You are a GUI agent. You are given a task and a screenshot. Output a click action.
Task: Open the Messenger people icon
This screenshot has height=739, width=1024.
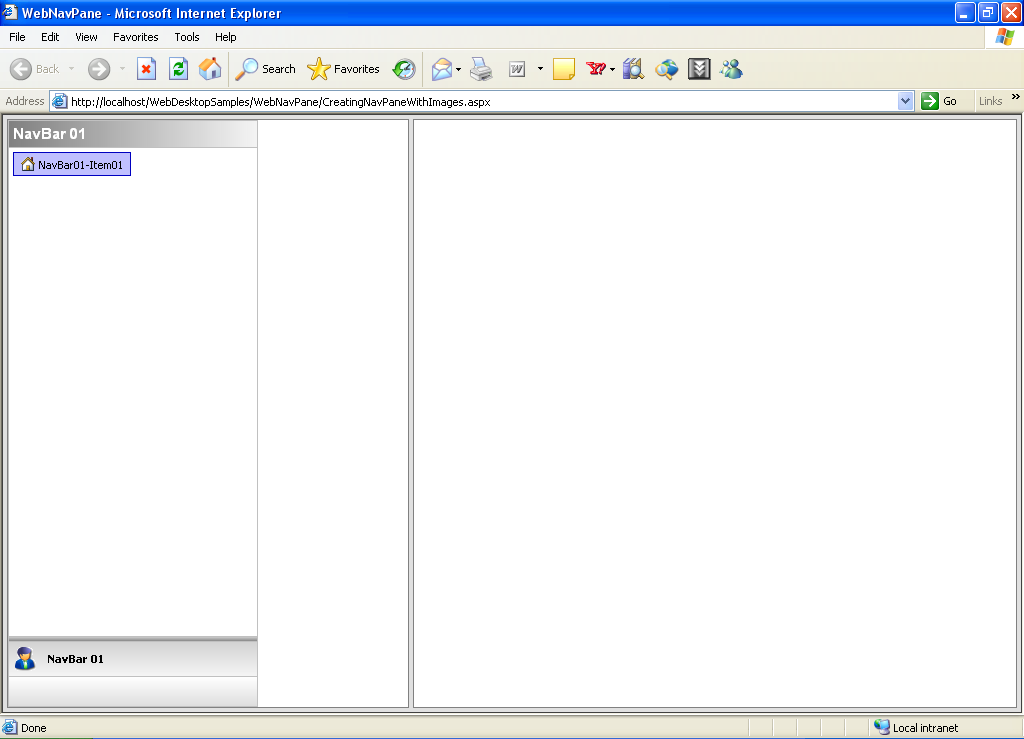(731, 69)
